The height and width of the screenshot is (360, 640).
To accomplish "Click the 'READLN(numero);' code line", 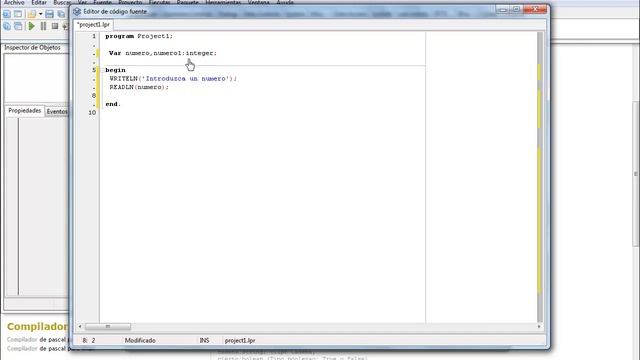I will tap(139, 87).
